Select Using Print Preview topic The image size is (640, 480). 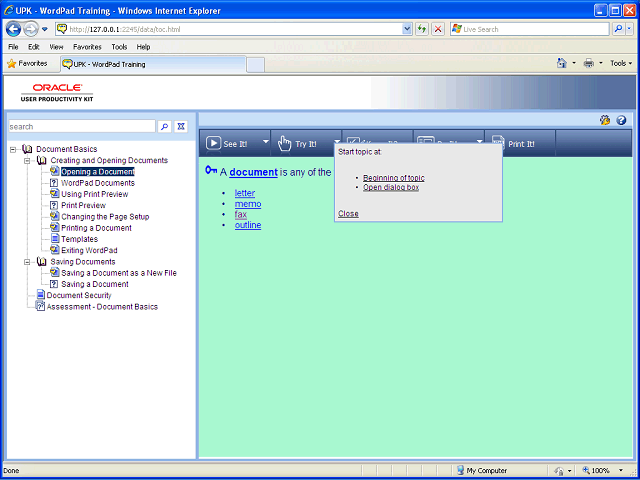95,194
